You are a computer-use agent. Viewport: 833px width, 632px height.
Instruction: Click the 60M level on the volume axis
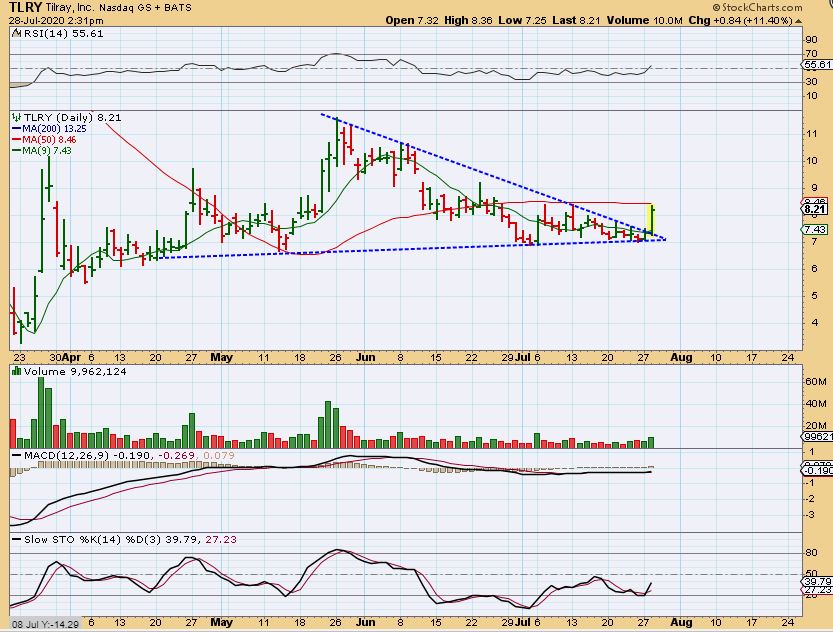click(x=815, y=382)
